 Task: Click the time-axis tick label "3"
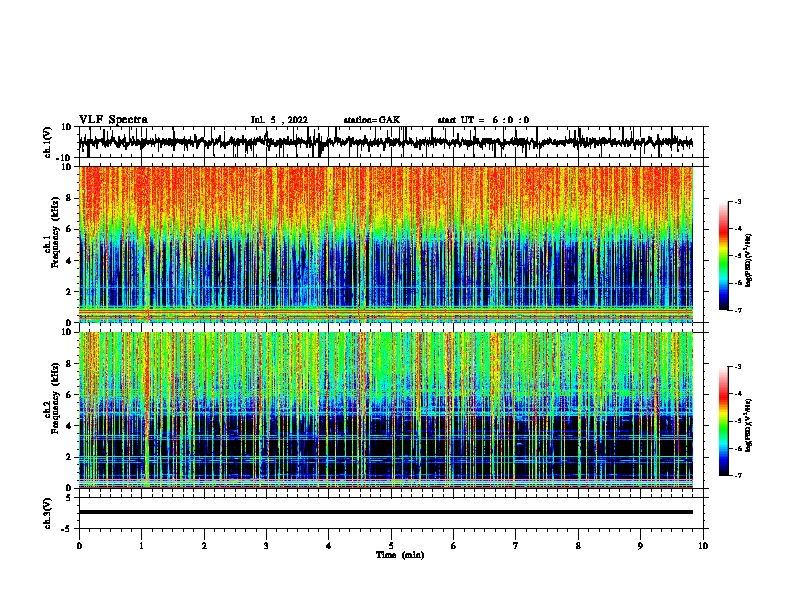click(266, 546)
